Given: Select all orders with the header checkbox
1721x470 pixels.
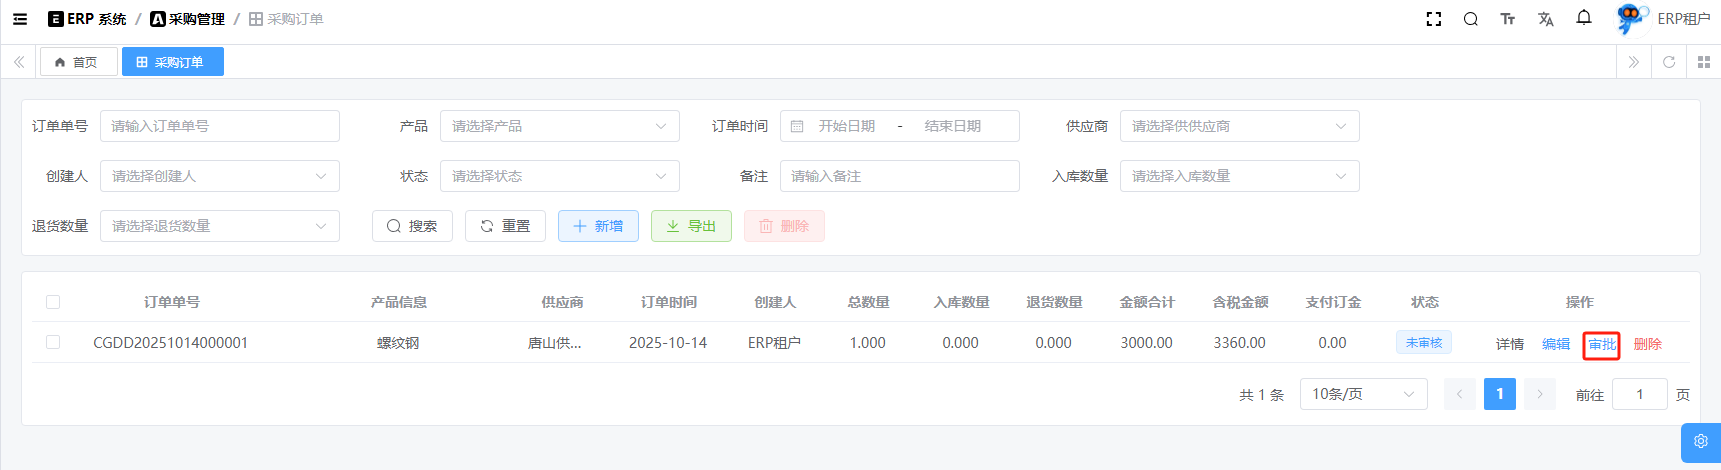Looking at the screenshot, I should point(53,302).
